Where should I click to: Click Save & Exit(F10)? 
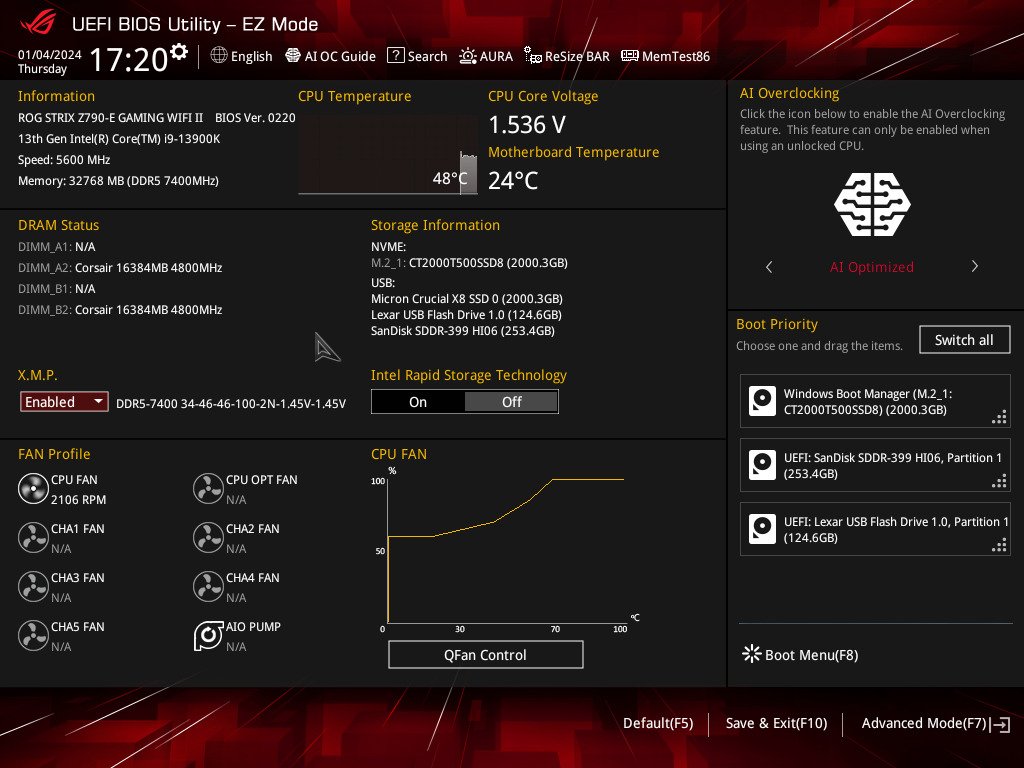click(x=776, y=723)
